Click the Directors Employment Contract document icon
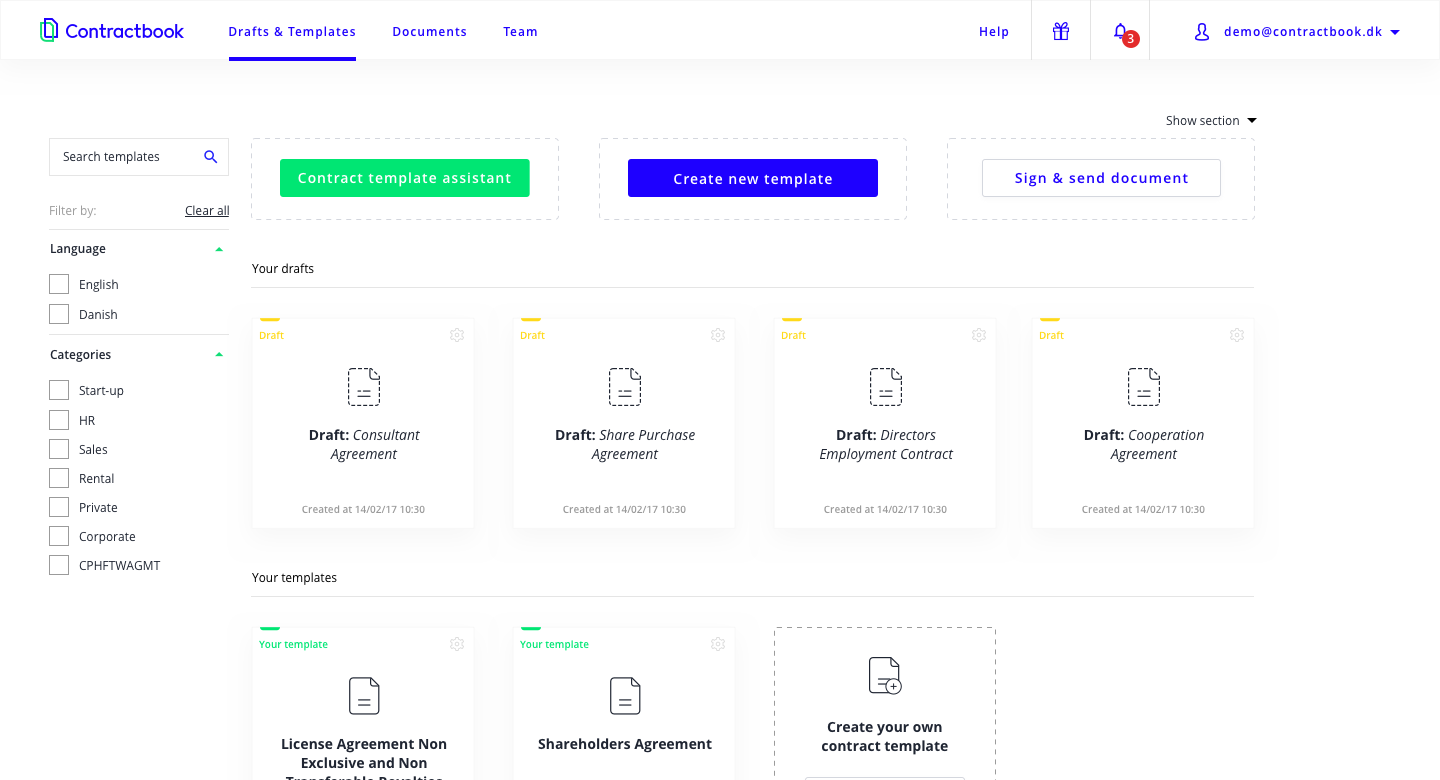The image size is (1440, 780). coord(886,386)
